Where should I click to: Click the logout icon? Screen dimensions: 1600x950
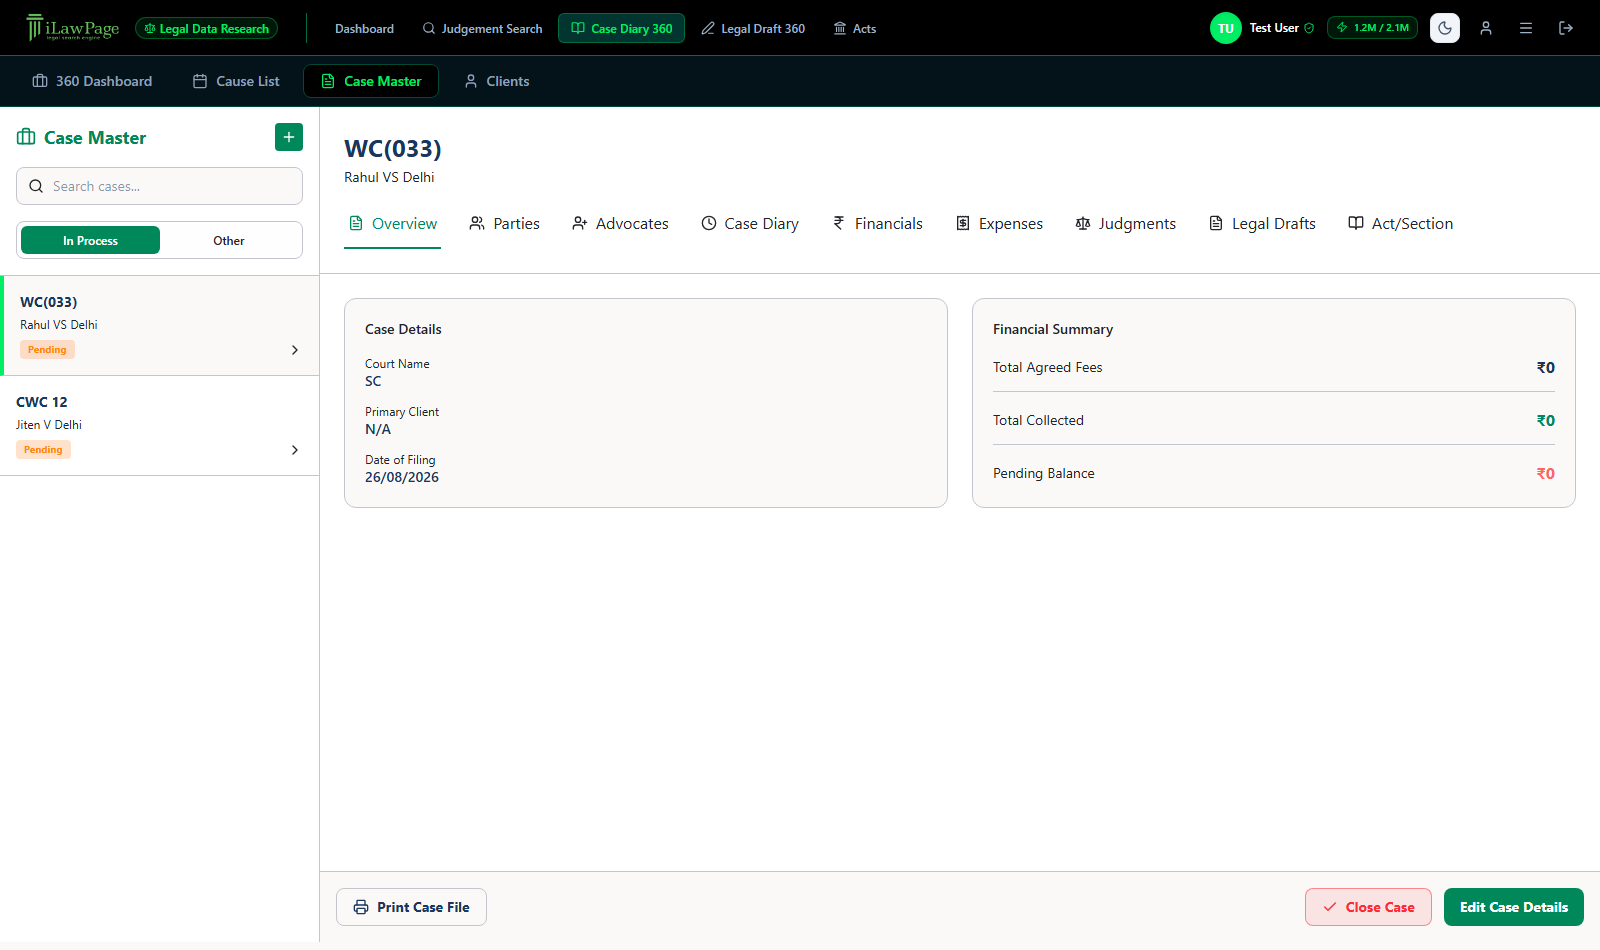click(1566, 28)
